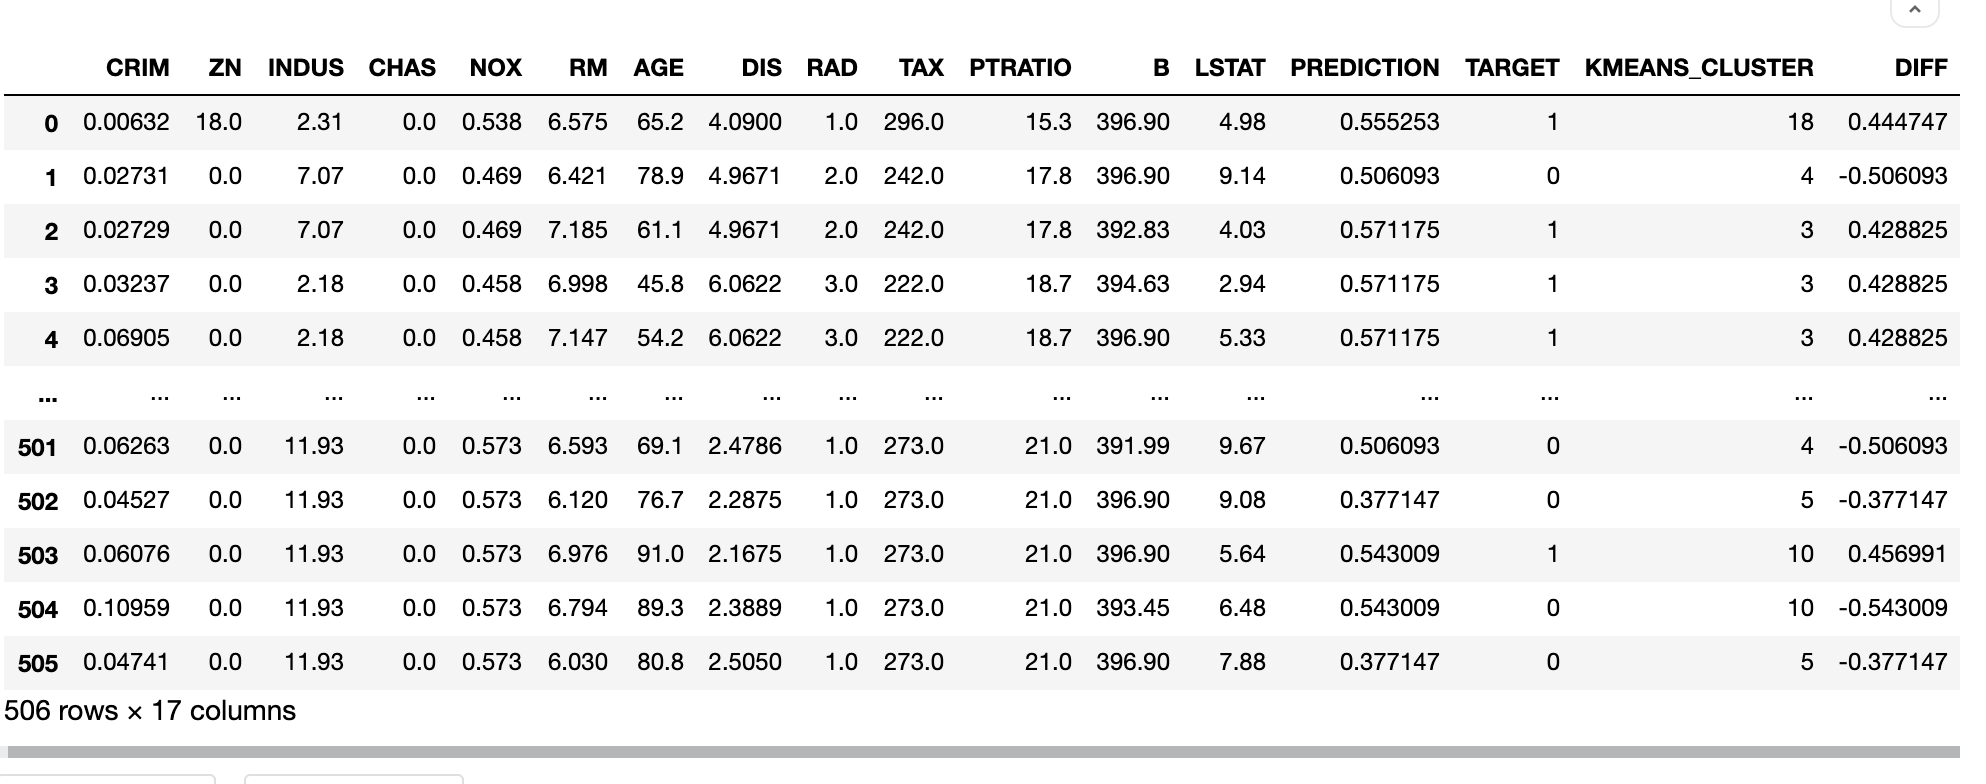Screen dimensions: 1986x784
Task: Click the B value 392.83 in row 2
Action: (x=1132, y=230)
